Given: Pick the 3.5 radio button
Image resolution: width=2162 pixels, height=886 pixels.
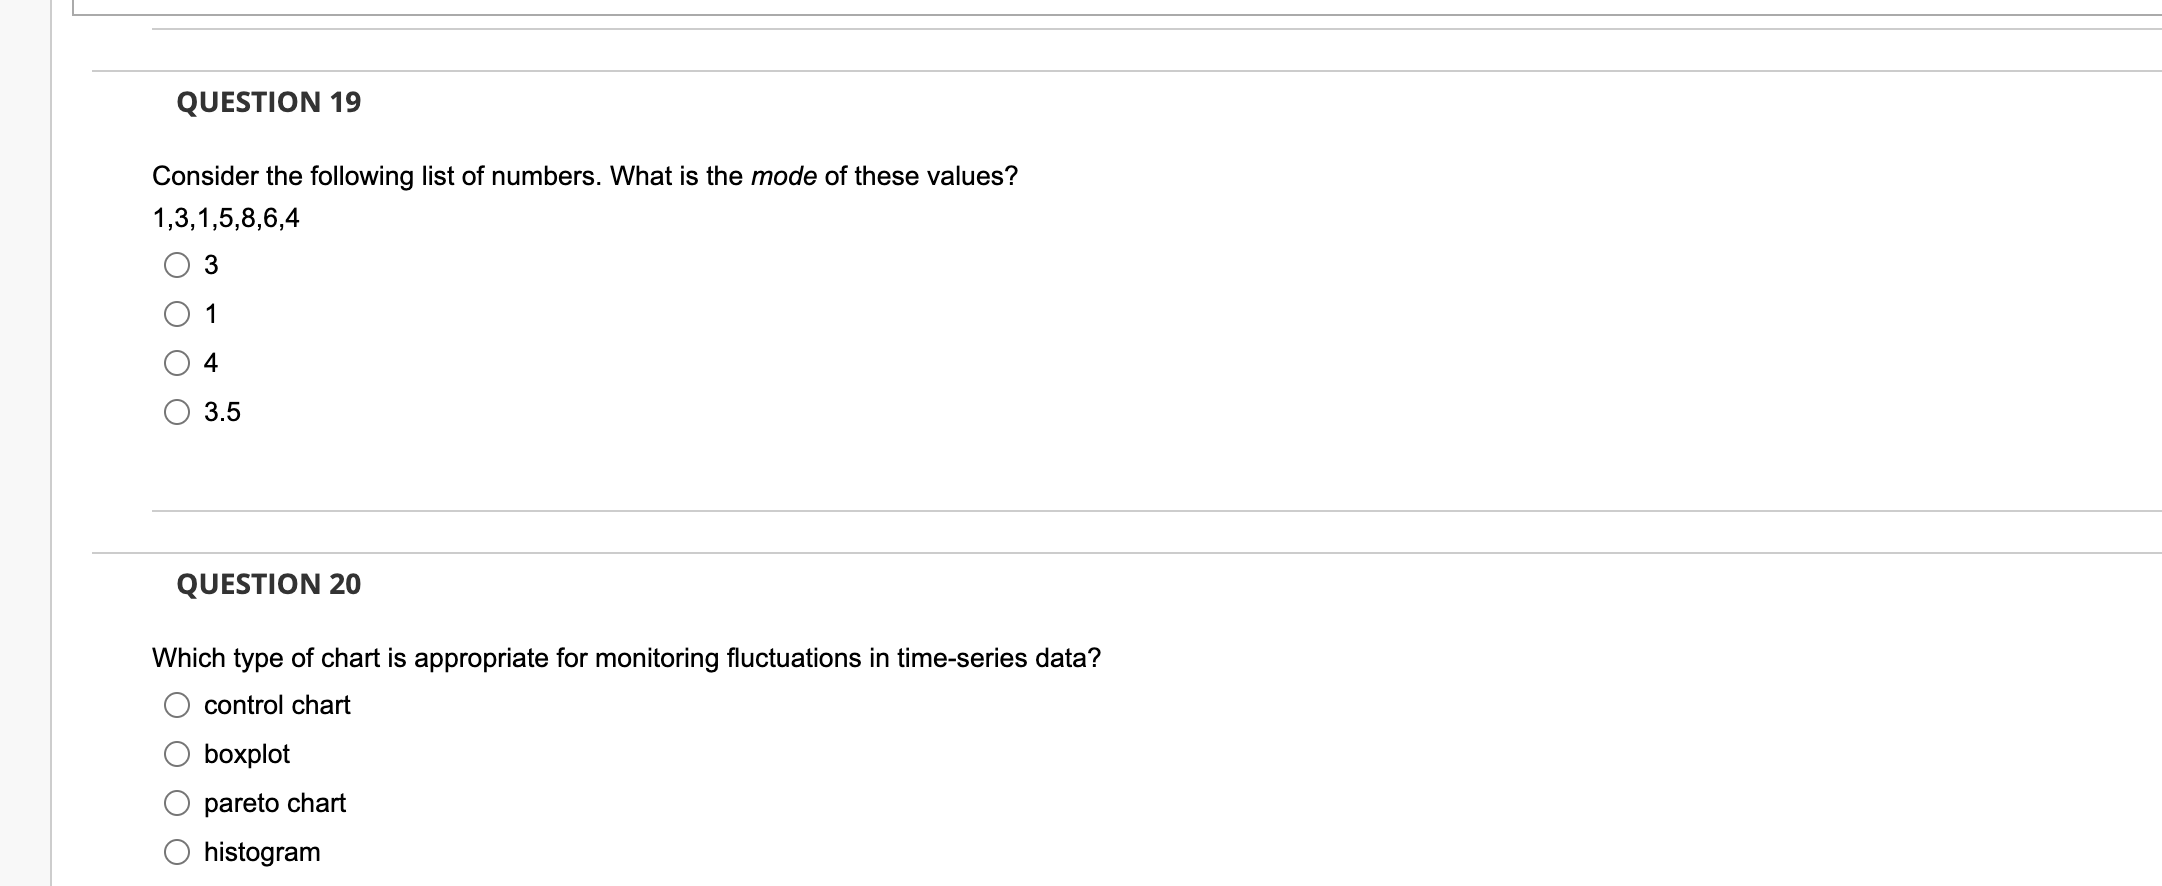Looking at the screenshot, I should click(x=177, y=412).
